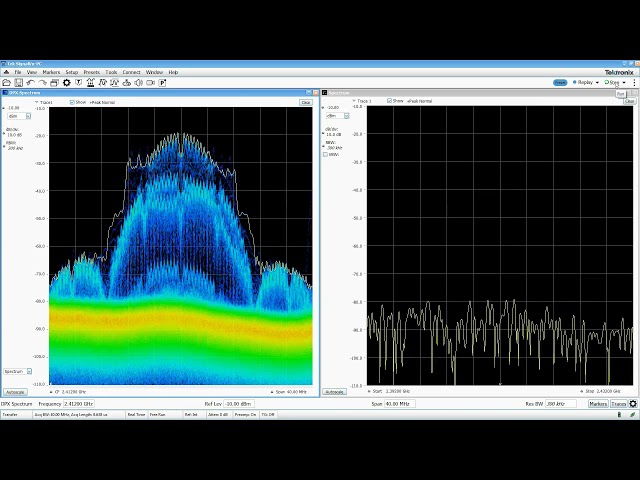The height and width of the screenshot is (480, 640).
Task: Click the Undo arrow icon
Action: [x=30, y=83]
